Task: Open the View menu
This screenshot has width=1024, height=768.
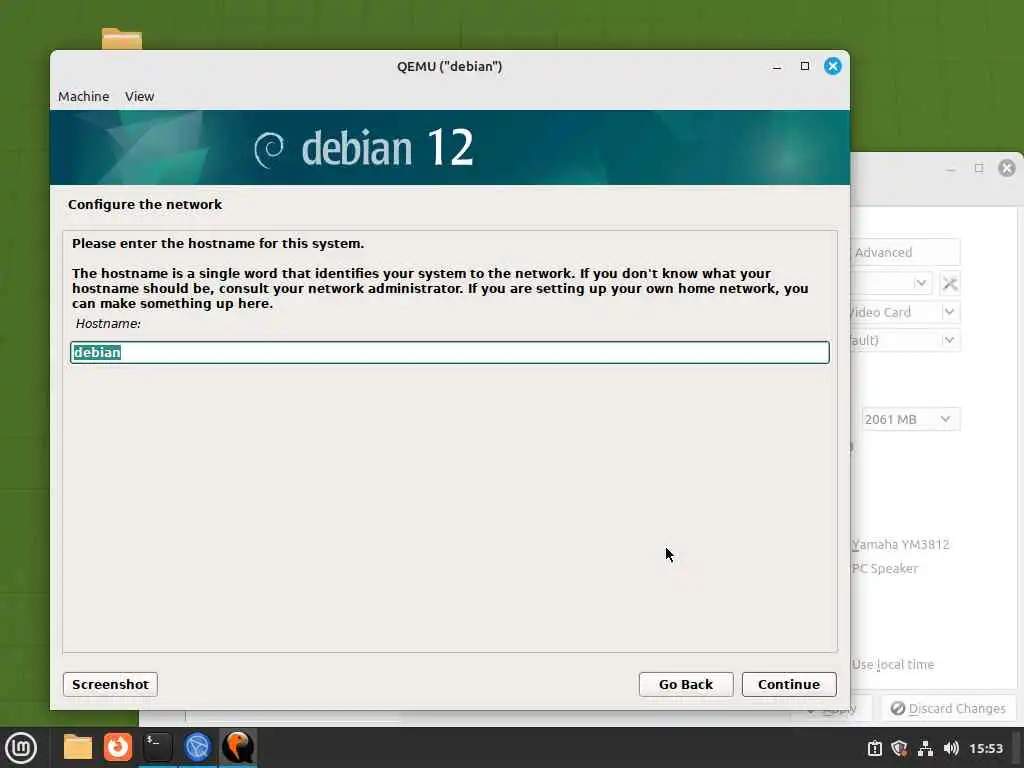Action: point(140,97)
